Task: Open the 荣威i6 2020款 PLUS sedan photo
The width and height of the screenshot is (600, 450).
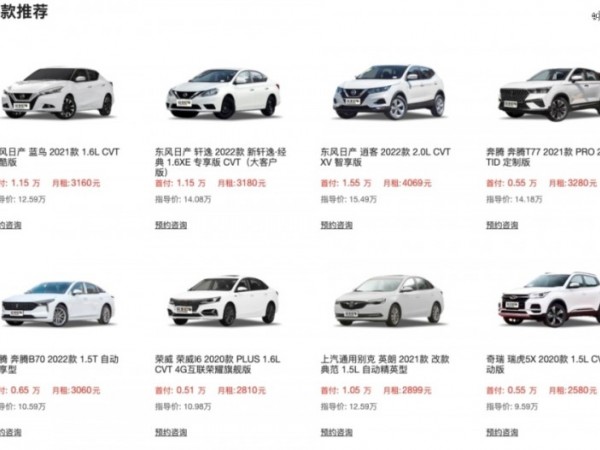Action: pyautogui.click(x=223, y=301)
